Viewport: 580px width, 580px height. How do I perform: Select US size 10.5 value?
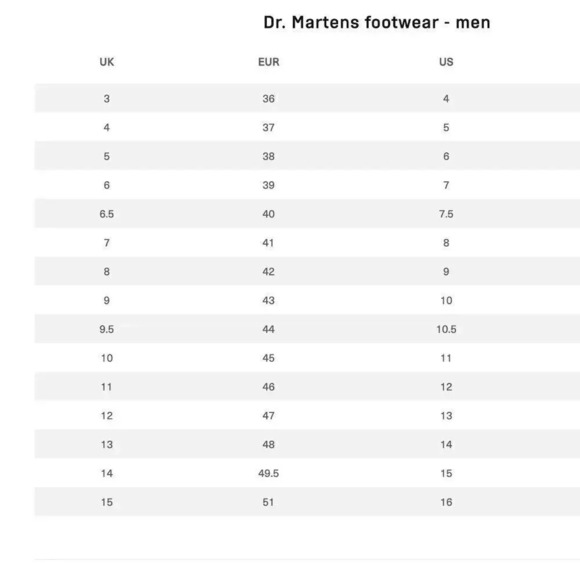coord(446,330)
